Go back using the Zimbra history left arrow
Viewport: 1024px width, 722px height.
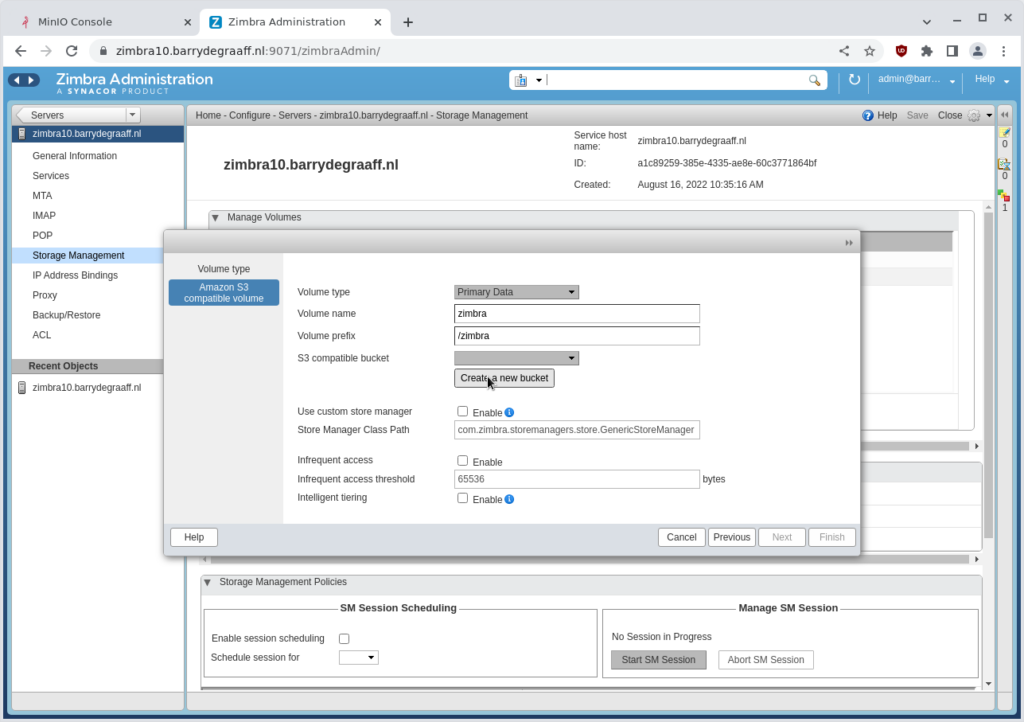[x=16, y=80]
